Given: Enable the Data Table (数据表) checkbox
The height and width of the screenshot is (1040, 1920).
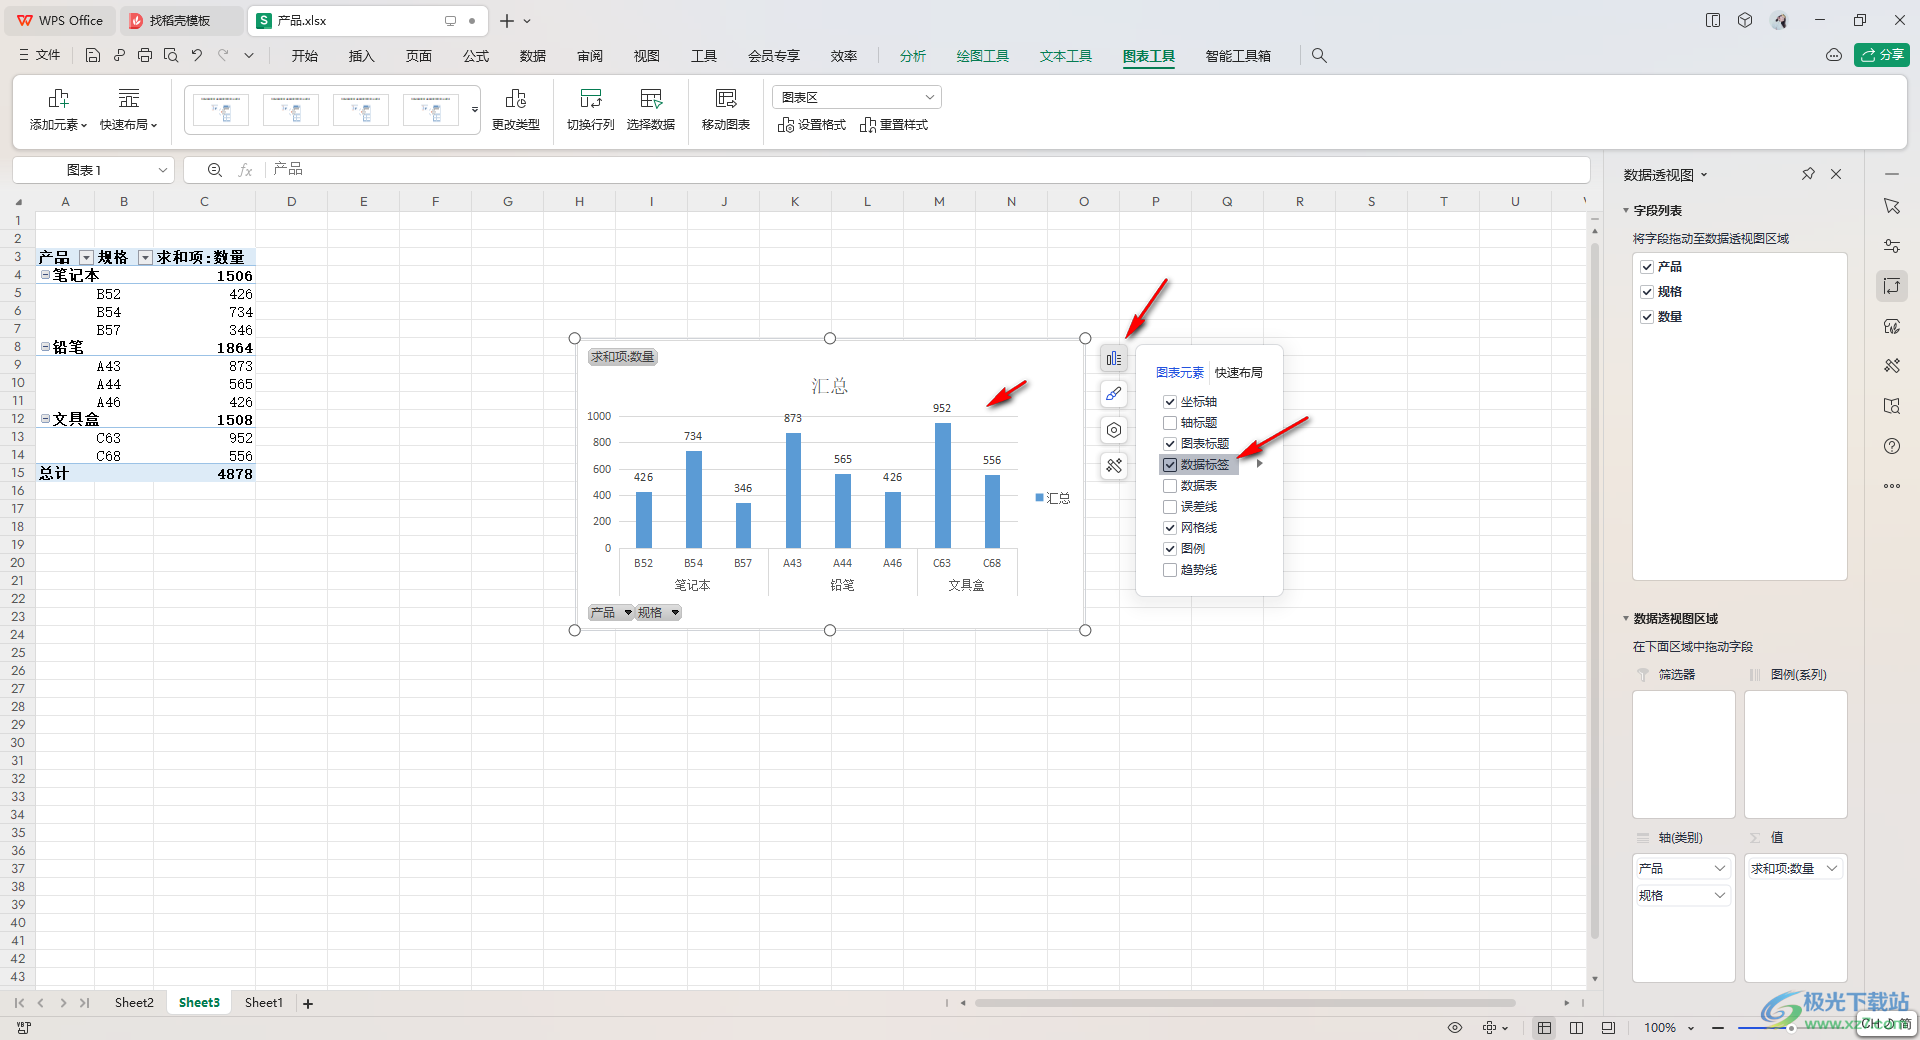Looking at the screenshot, I should pyautogui.click(x=1170, y=486).
